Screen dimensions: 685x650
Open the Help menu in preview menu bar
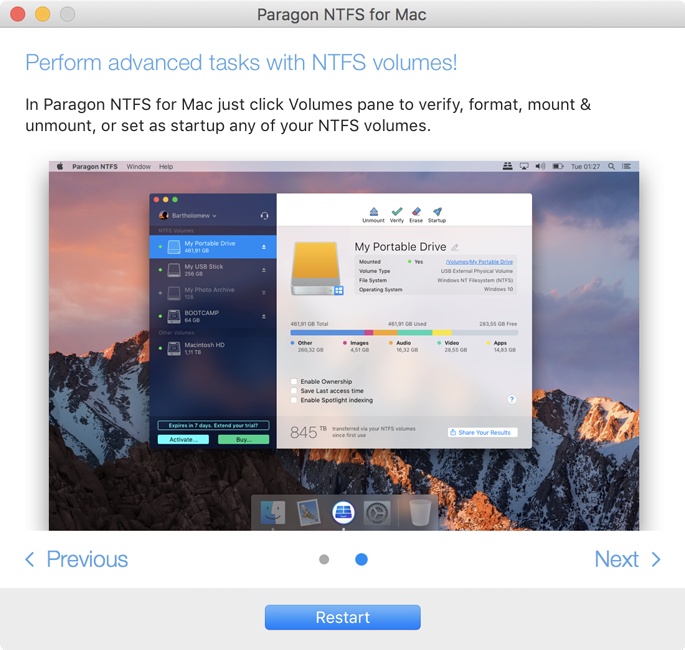166,166
